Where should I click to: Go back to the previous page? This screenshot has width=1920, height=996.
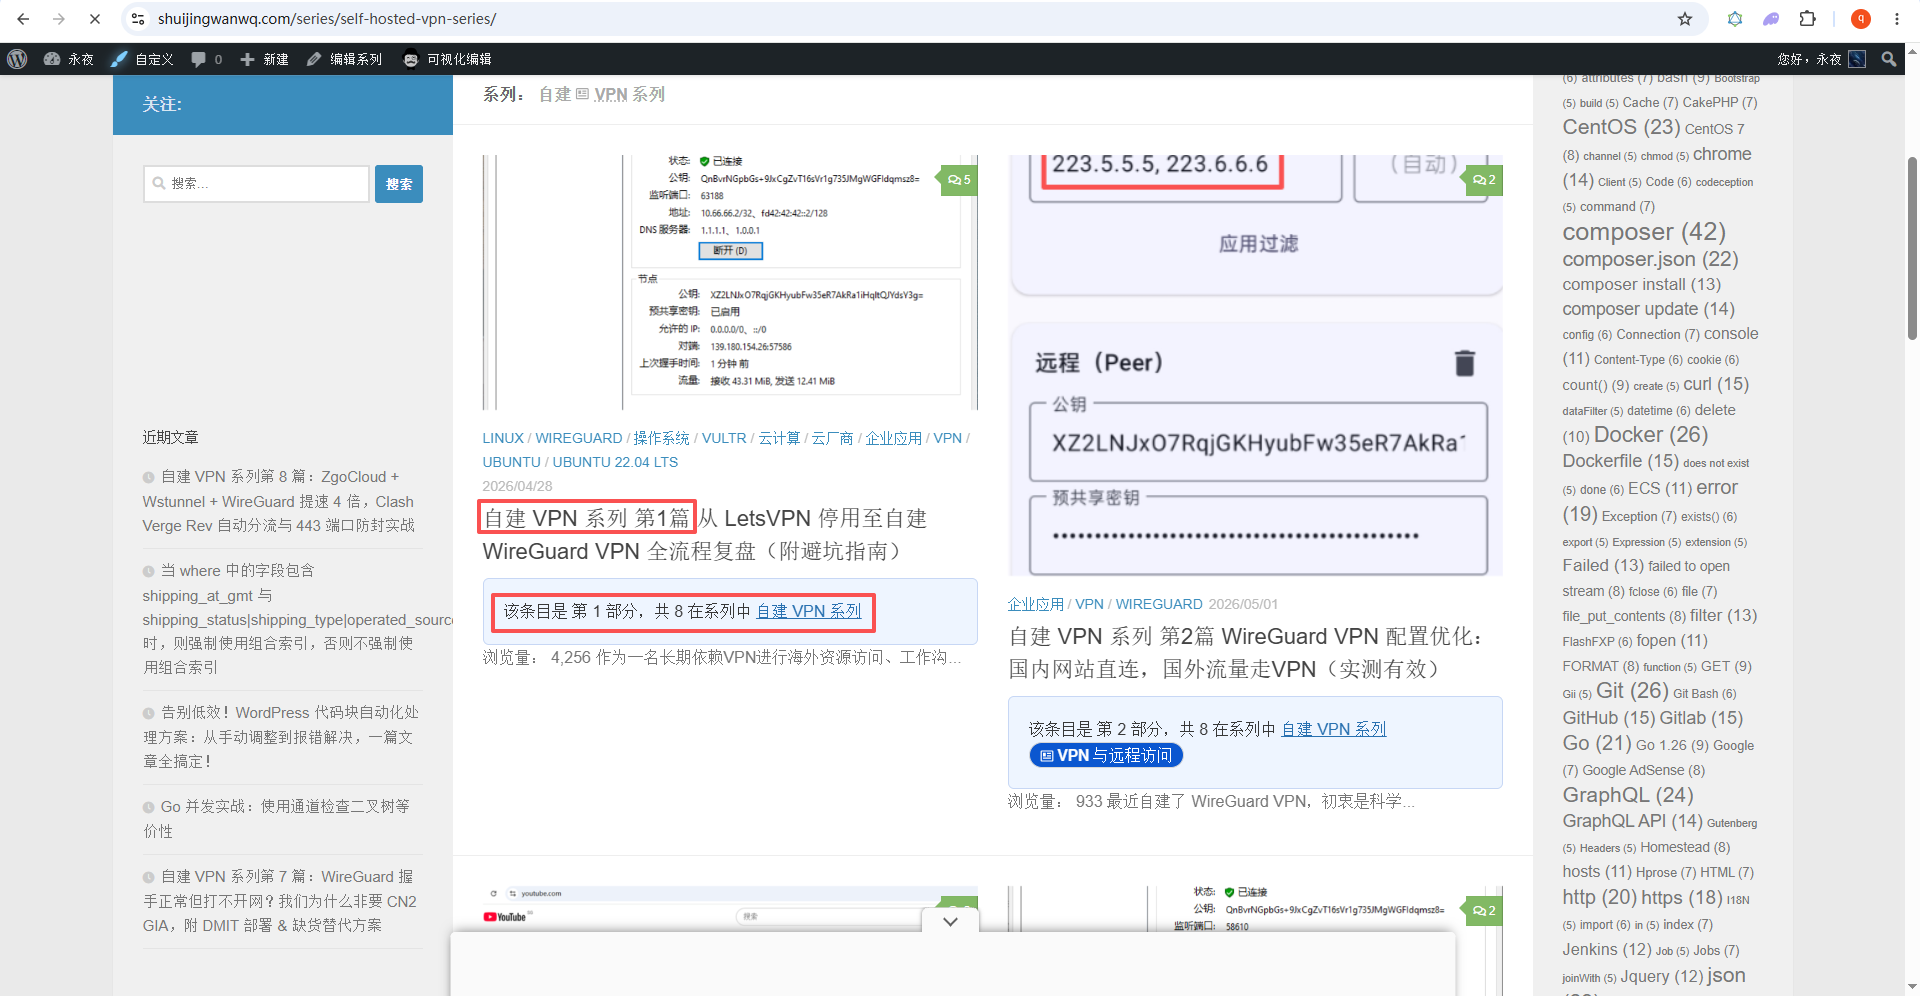[x=23, y=19]
